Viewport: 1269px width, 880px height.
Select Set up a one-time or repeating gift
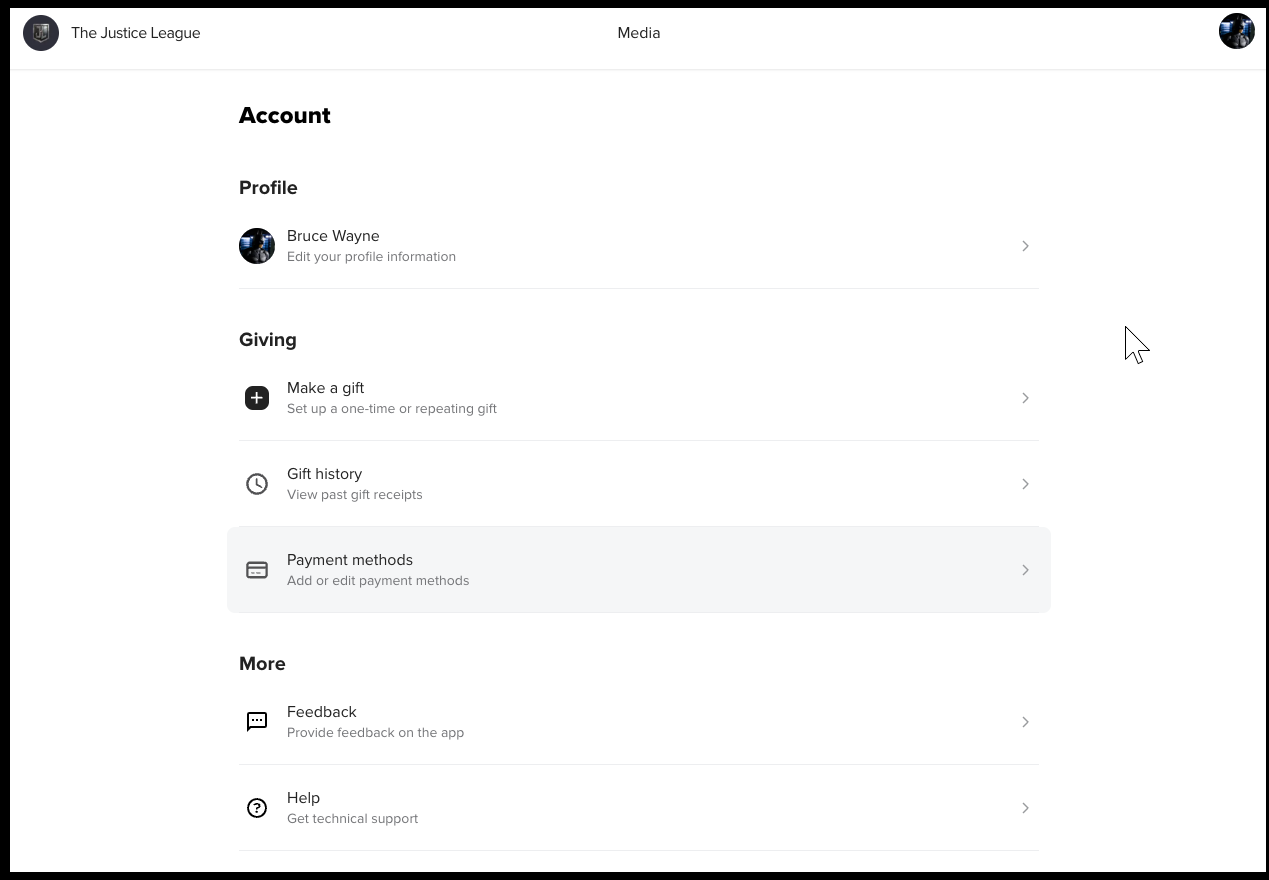click(391, 409)
